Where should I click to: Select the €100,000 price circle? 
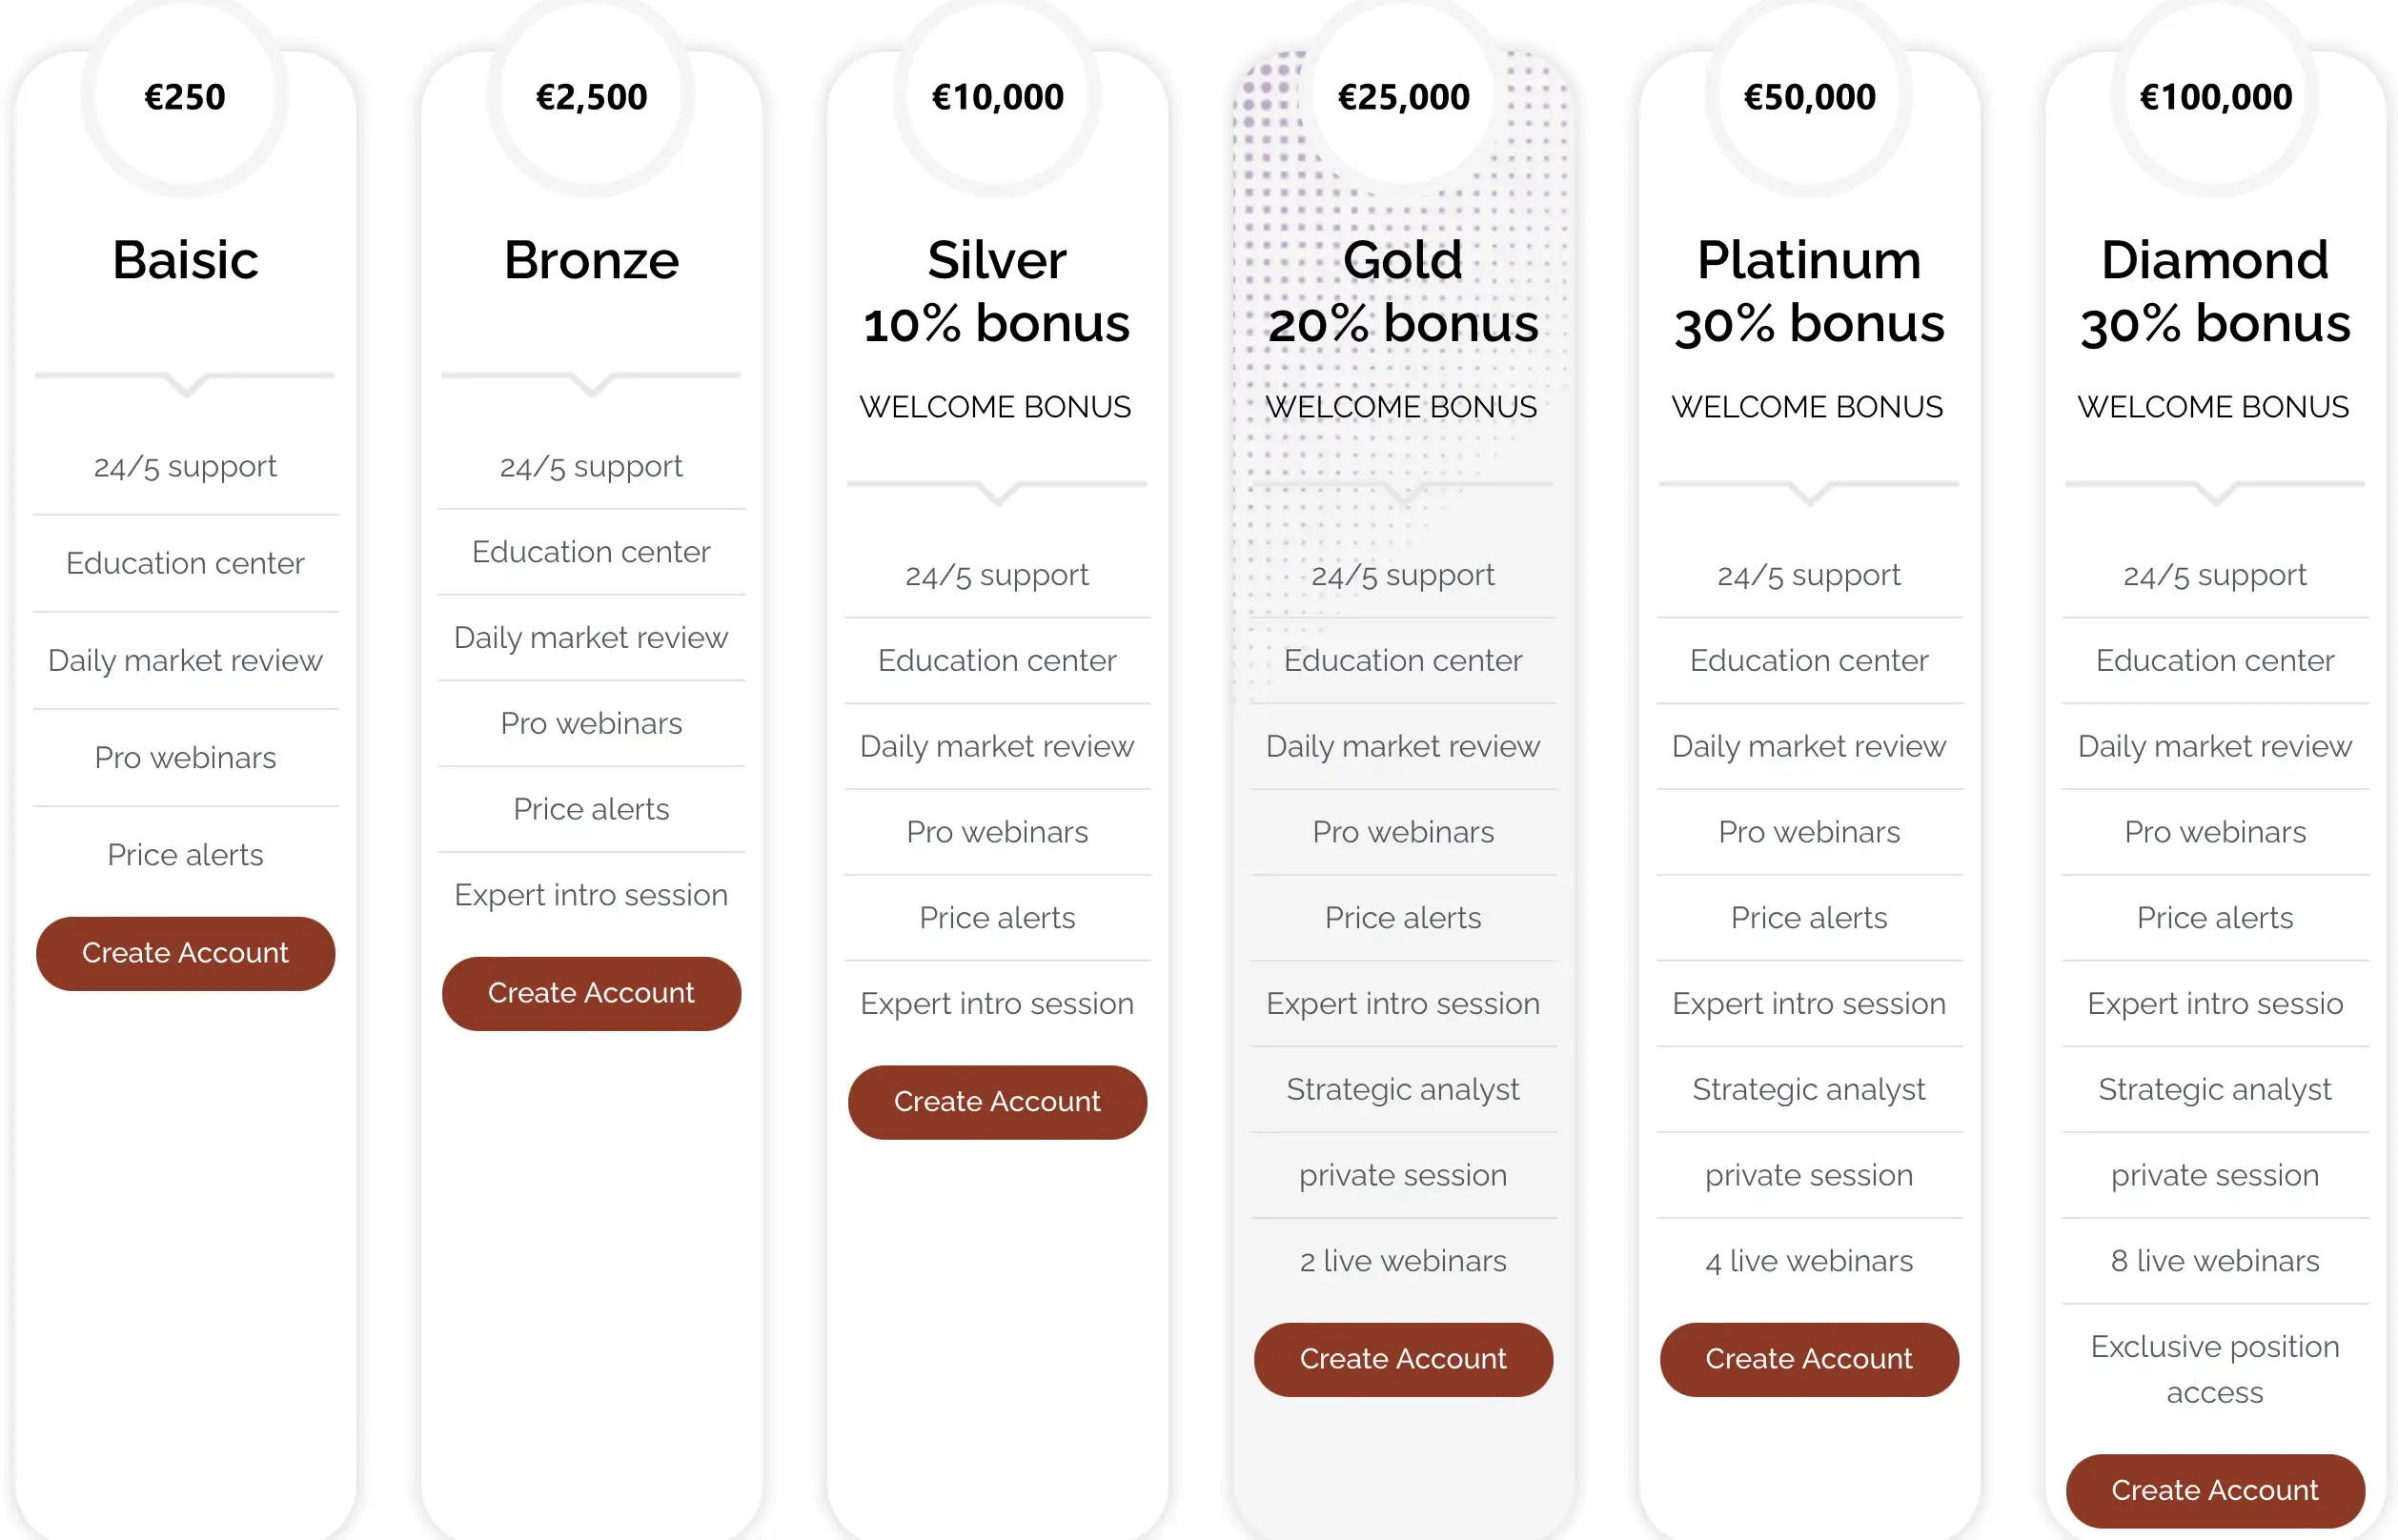pos(2215,96)
